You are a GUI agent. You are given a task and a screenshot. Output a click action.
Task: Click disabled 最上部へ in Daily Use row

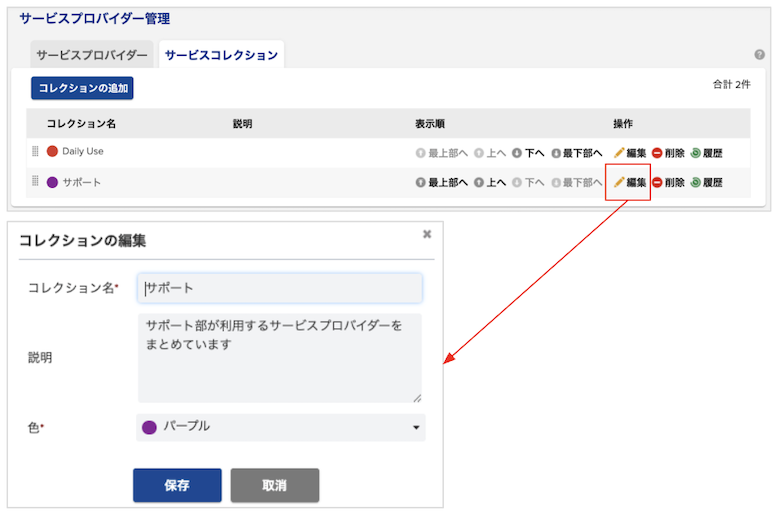[x=442, y=153]
